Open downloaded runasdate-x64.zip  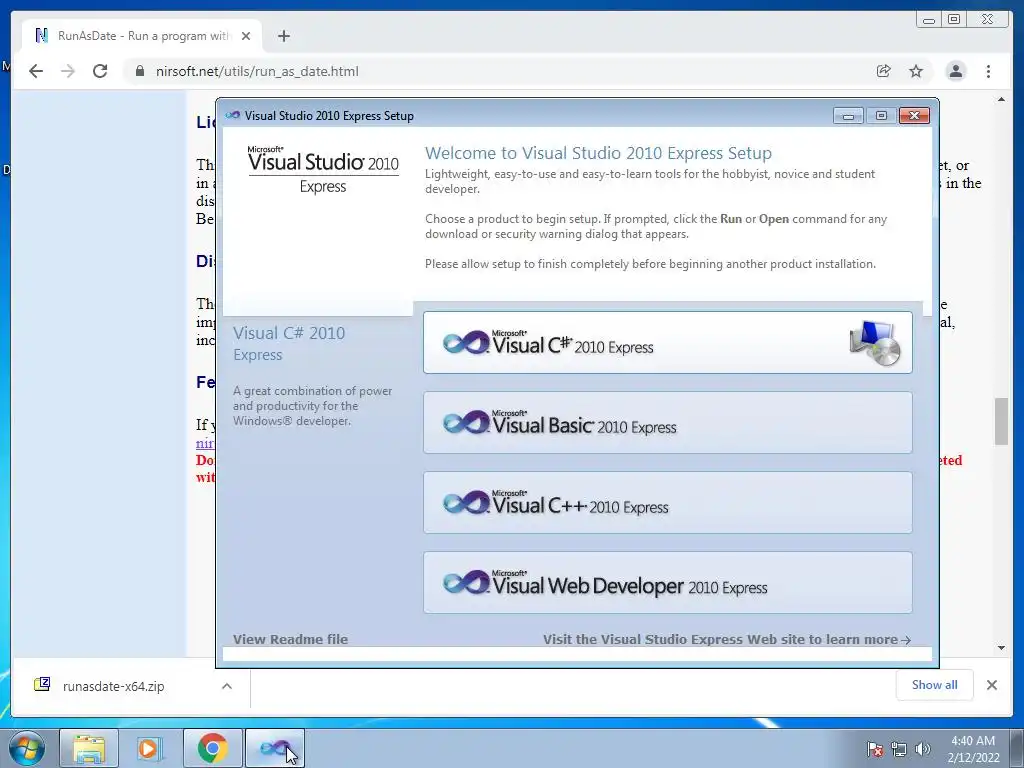click(114, 686)
